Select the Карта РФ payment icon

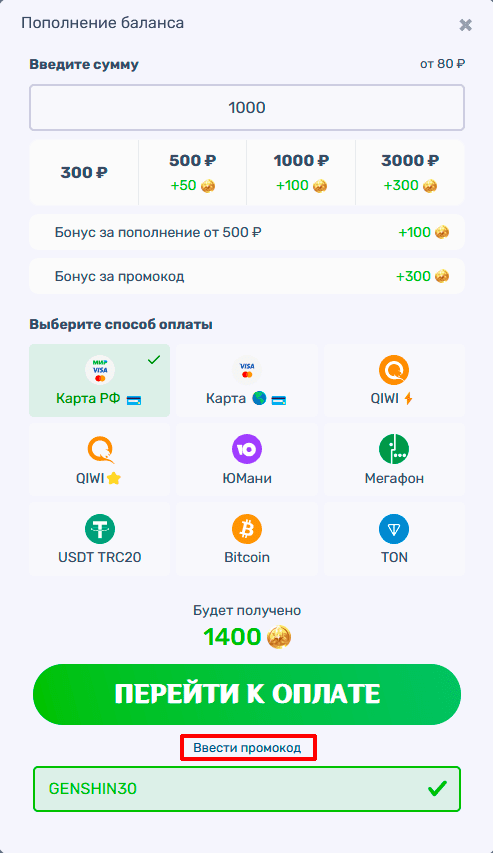pyautogui.click(x=100, y=370)
